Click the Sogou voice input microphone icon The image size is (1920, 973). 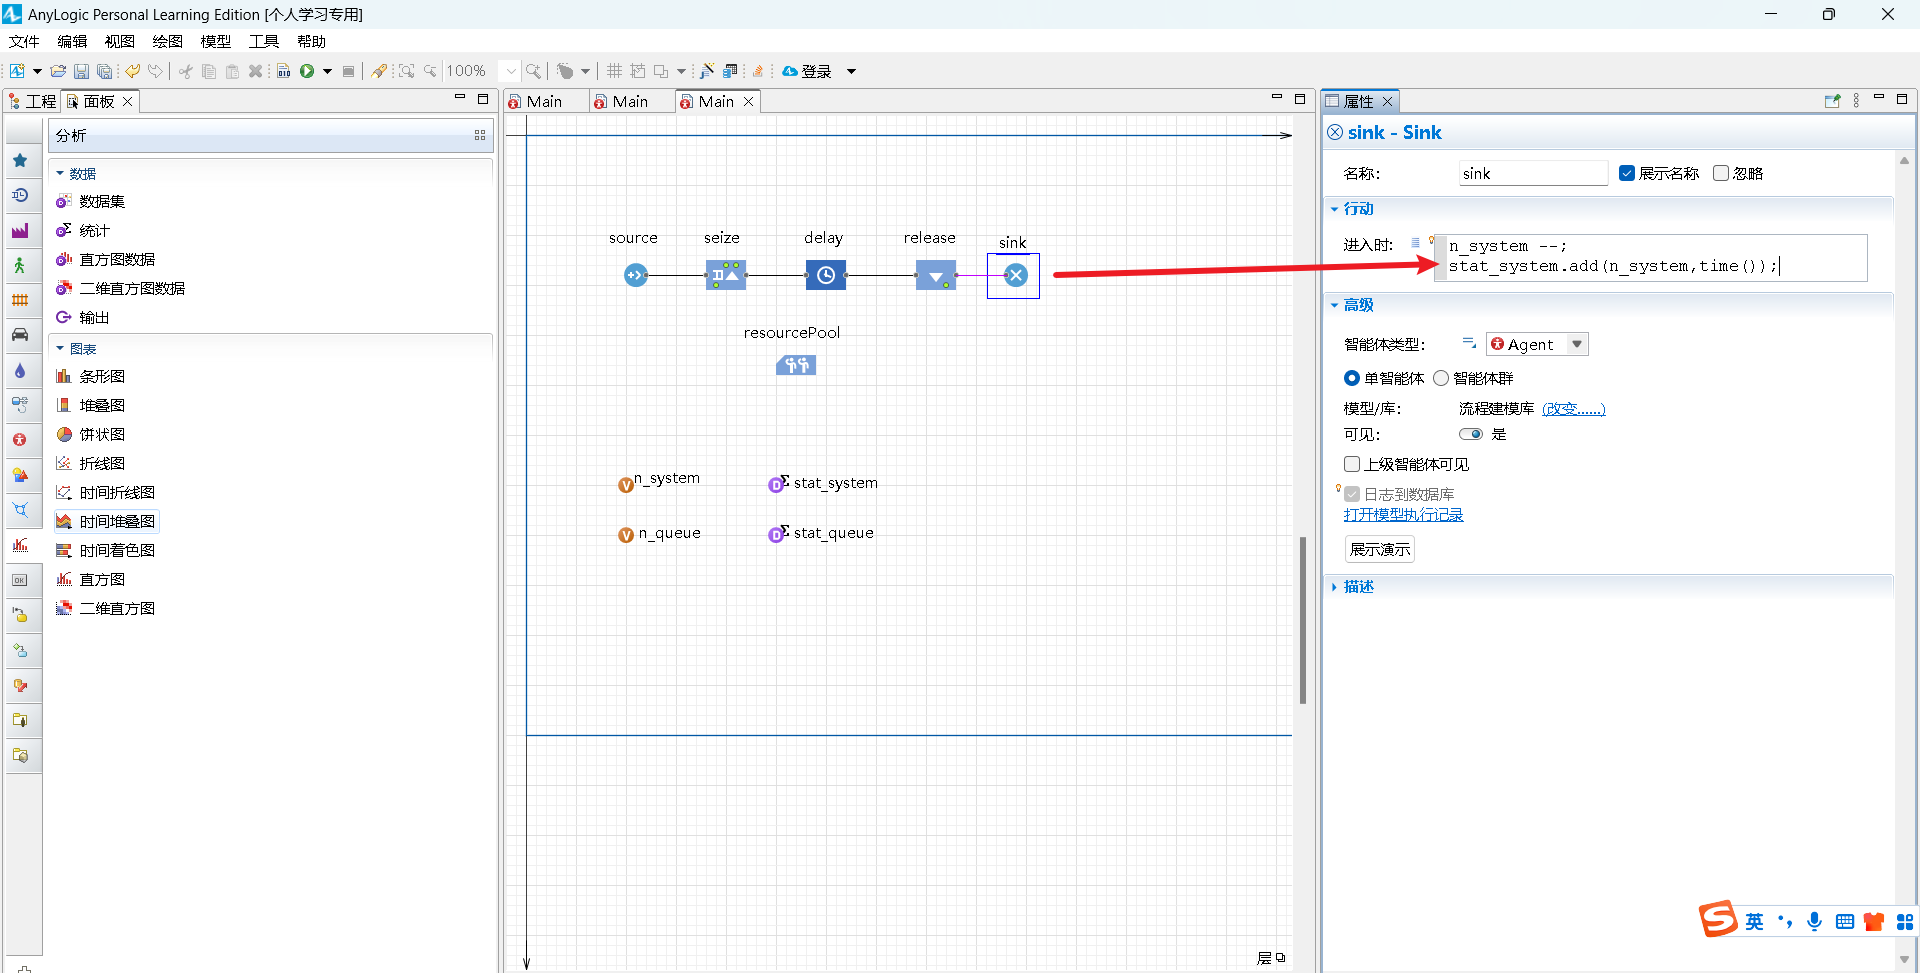tap(1815, 921)
